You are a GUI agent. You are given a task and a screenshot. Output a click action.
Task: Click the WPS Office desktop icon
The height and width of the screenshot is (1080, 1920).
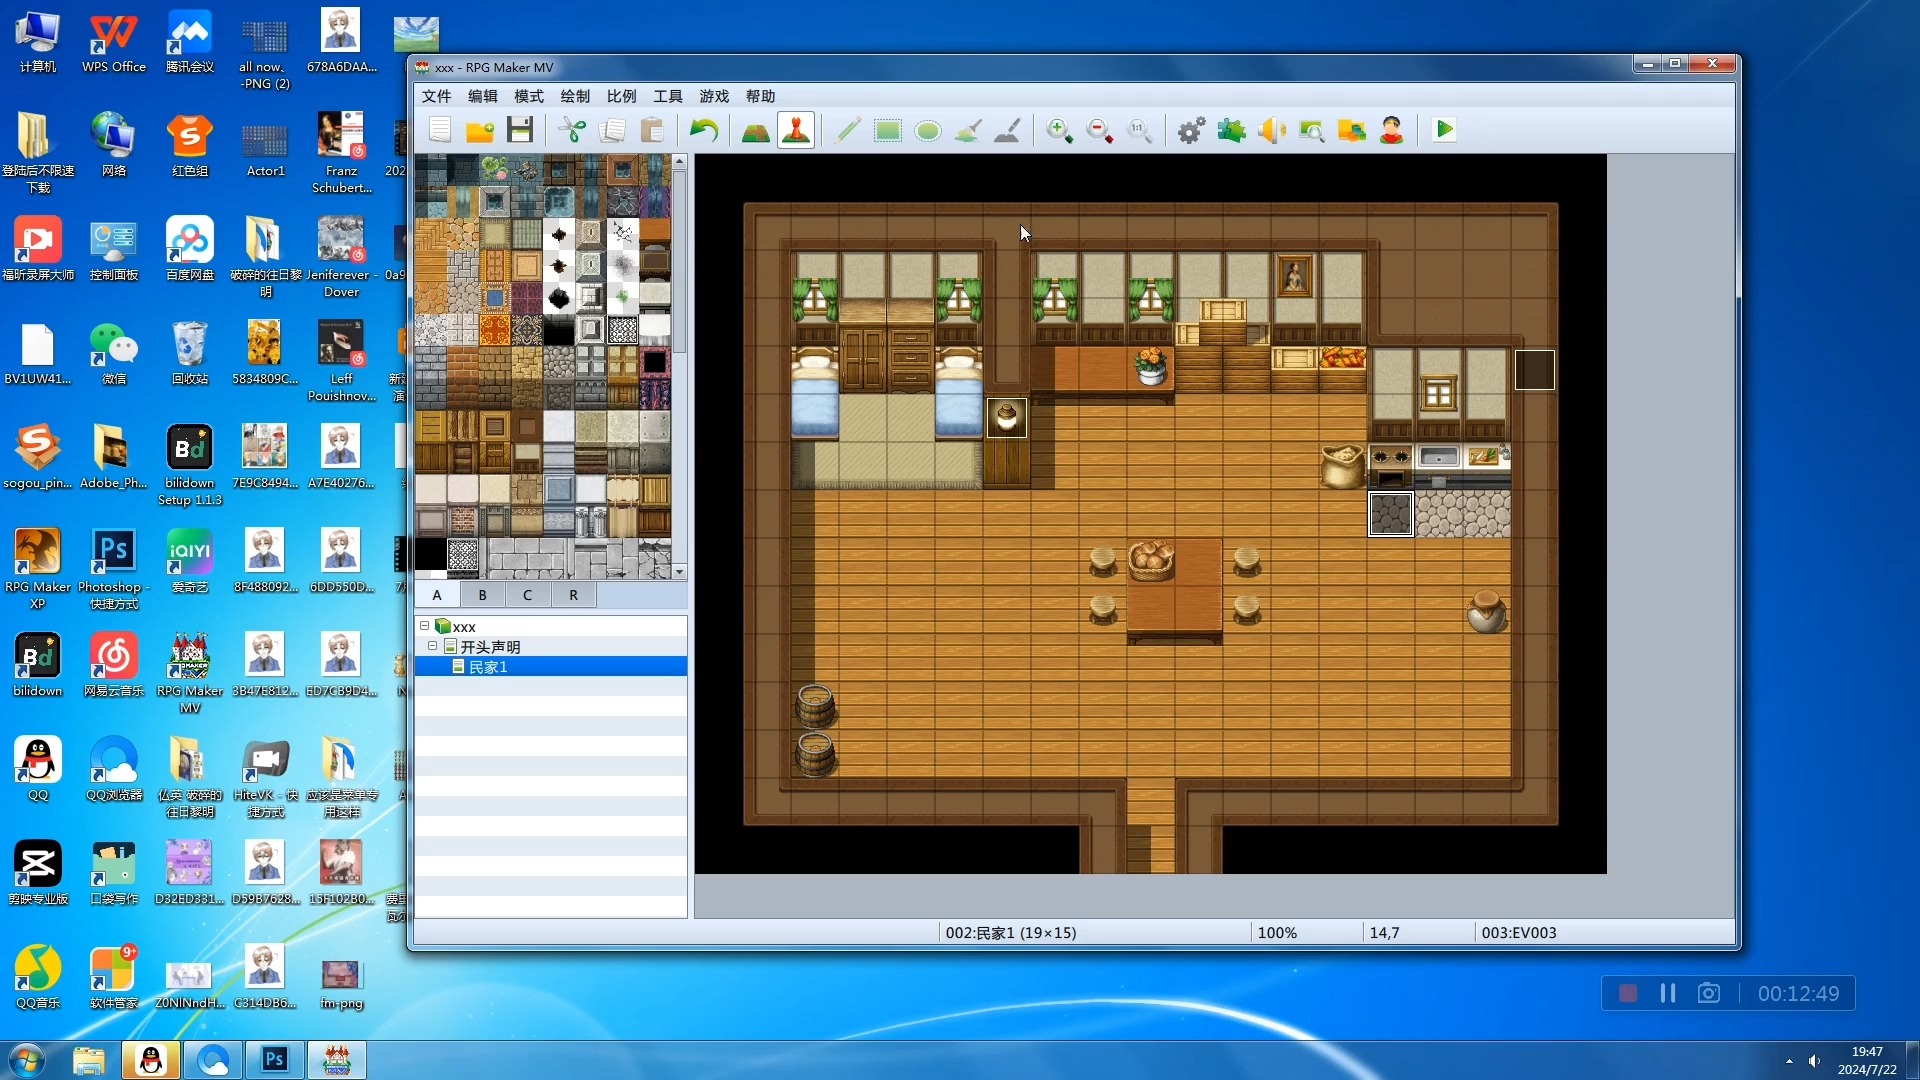tap(114, 43)
